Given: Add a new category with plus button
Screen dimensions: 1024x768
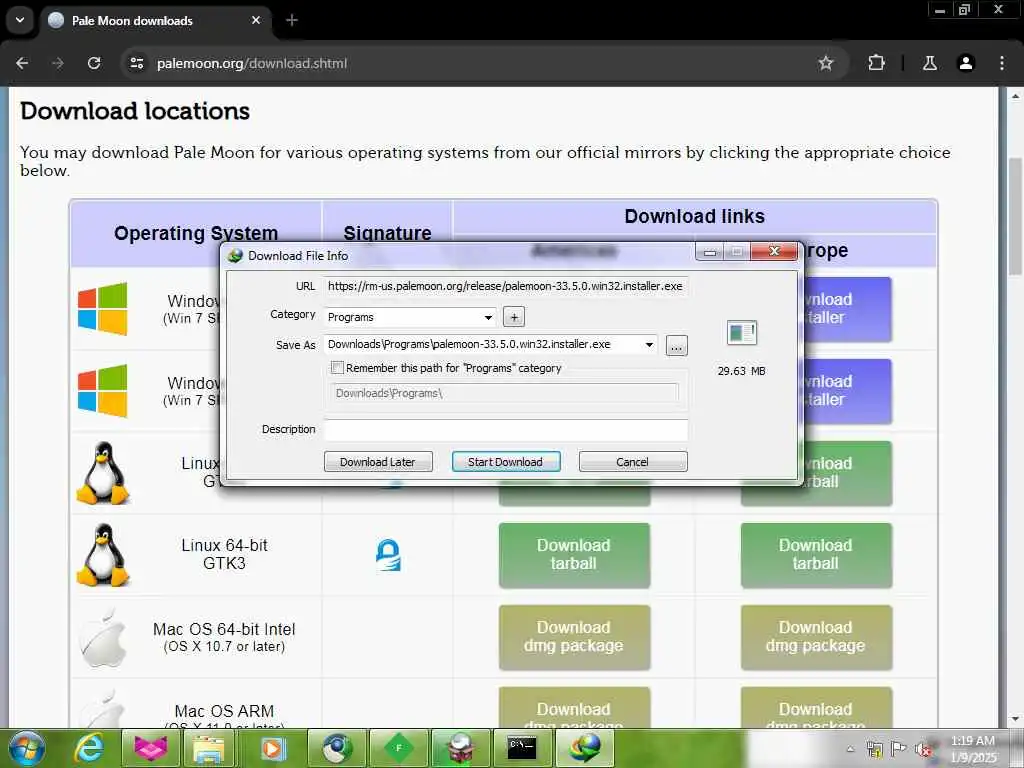Looking at the screenshot, I should click(x=514, y=317).
